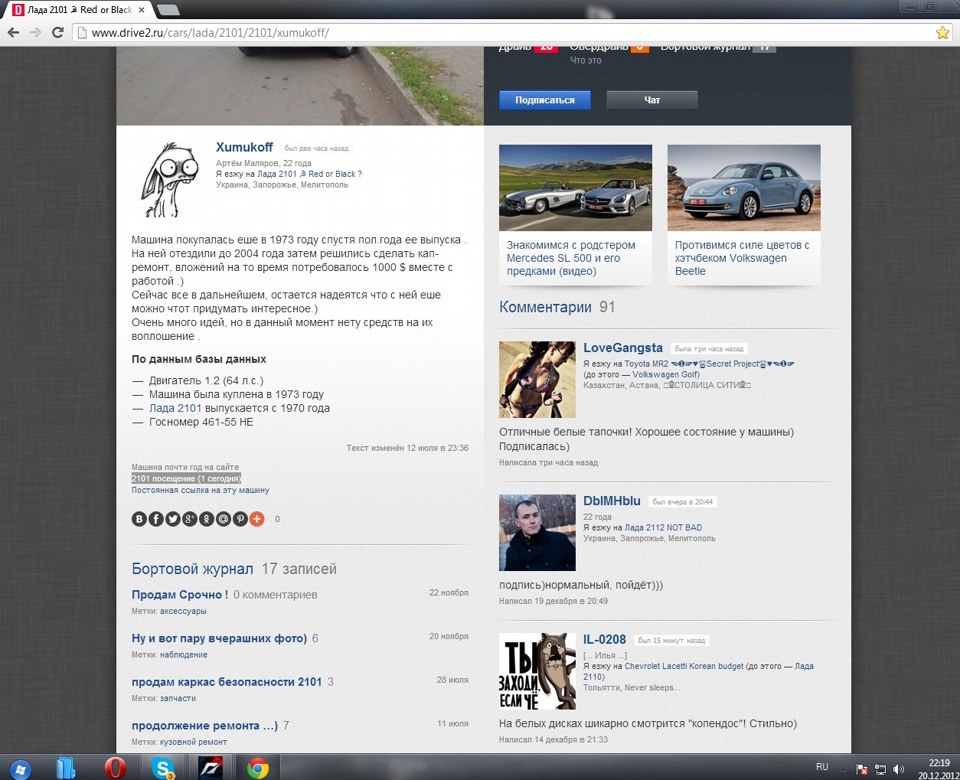Share via Odnoklassniki icon

pyautogui.click(x=206, y=519)
